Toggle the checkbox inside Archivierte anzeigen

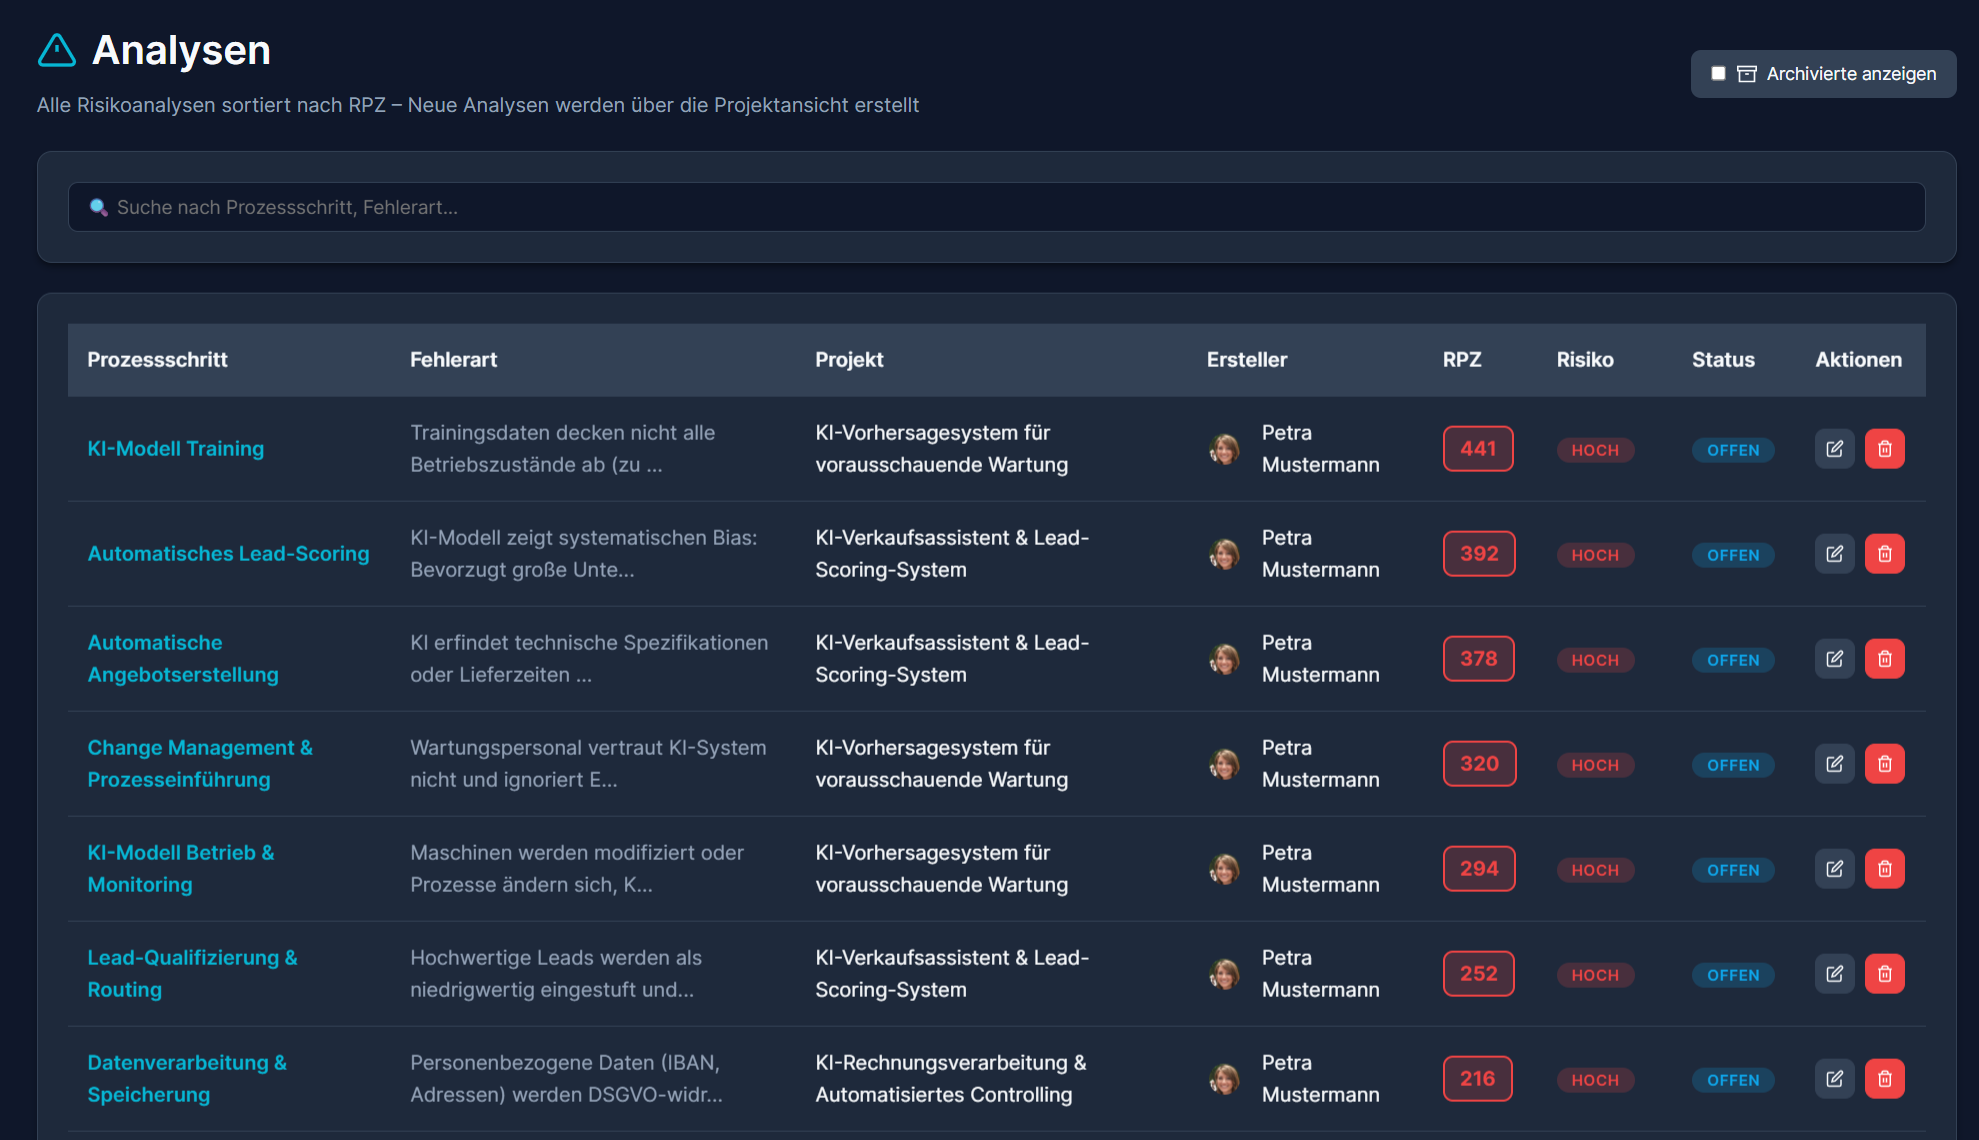1718,73
